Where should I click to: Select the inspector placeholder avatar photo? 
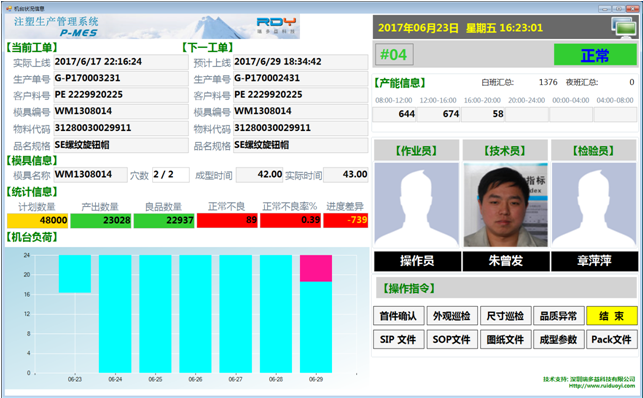[x=594, y=205]
